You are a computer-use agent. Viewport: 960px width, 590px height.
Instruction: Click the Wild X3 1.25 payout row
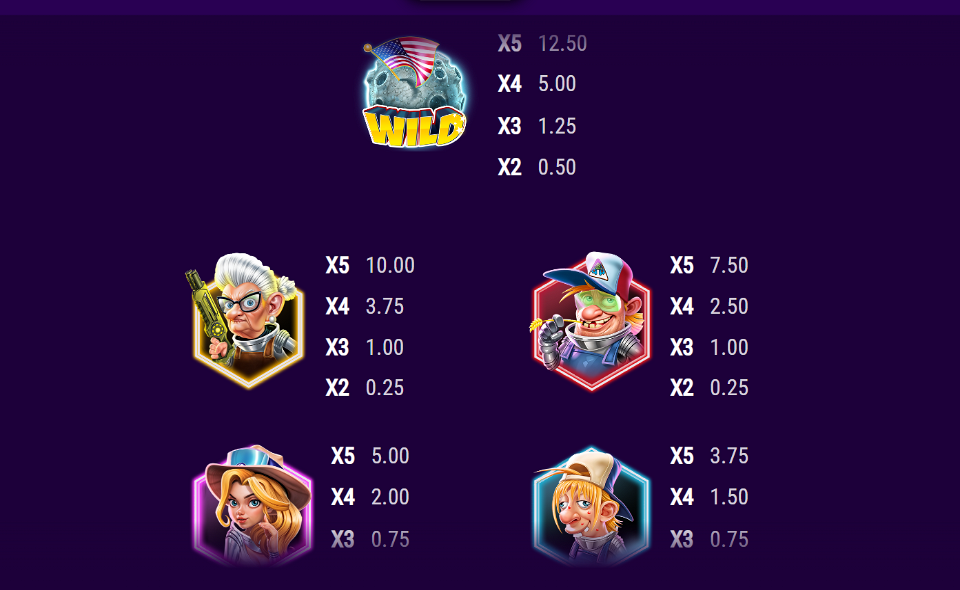[537, 126]
